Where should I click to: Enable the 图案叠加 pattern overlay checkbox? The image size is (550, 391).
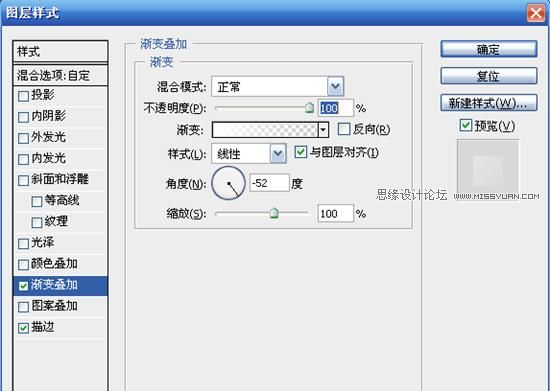(23, 307)
